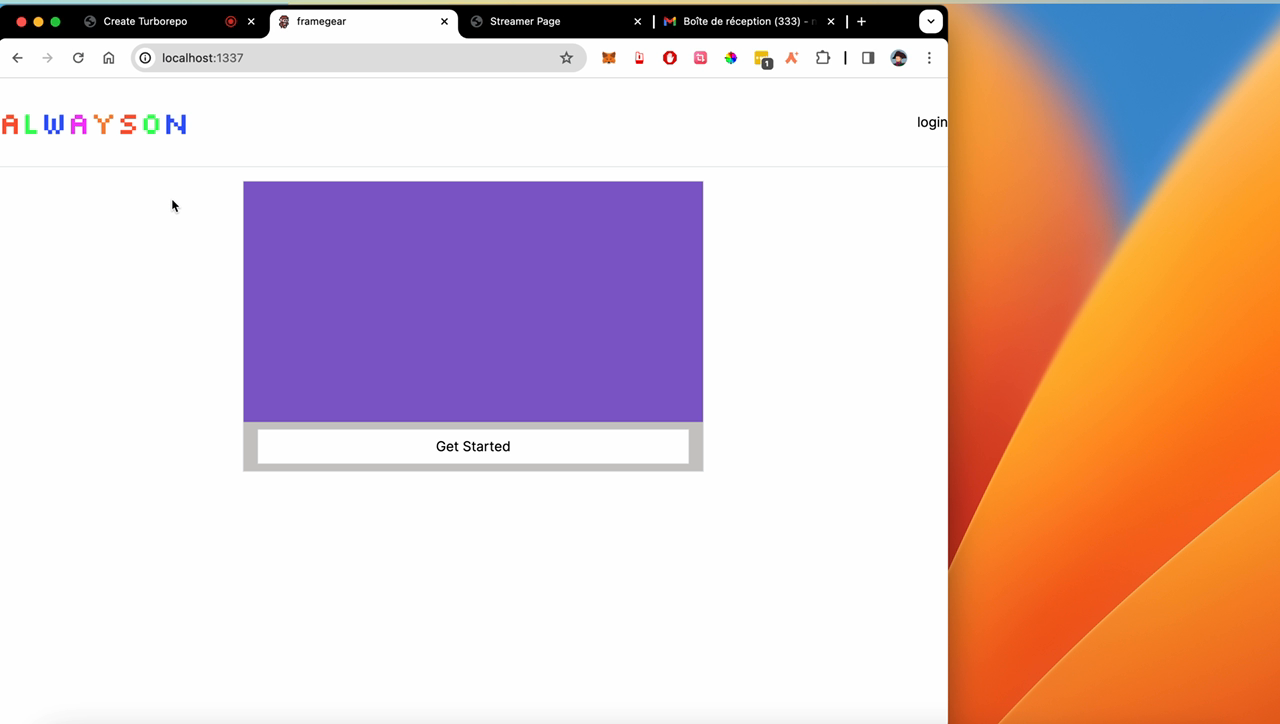
Task: Go forward in browser history
Action: point(47,58)
